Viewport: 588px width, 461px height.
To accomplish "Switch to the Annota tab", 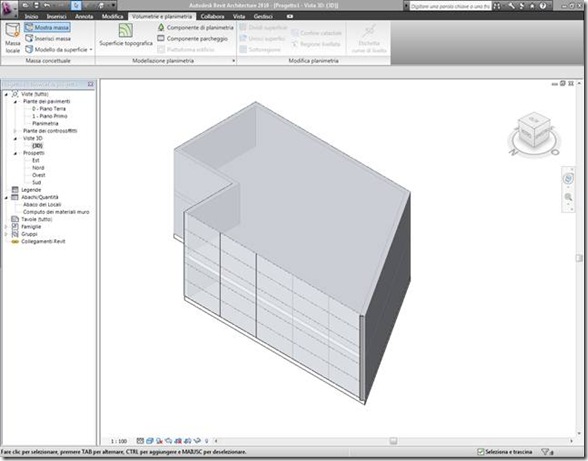I will tap(84, 17).
